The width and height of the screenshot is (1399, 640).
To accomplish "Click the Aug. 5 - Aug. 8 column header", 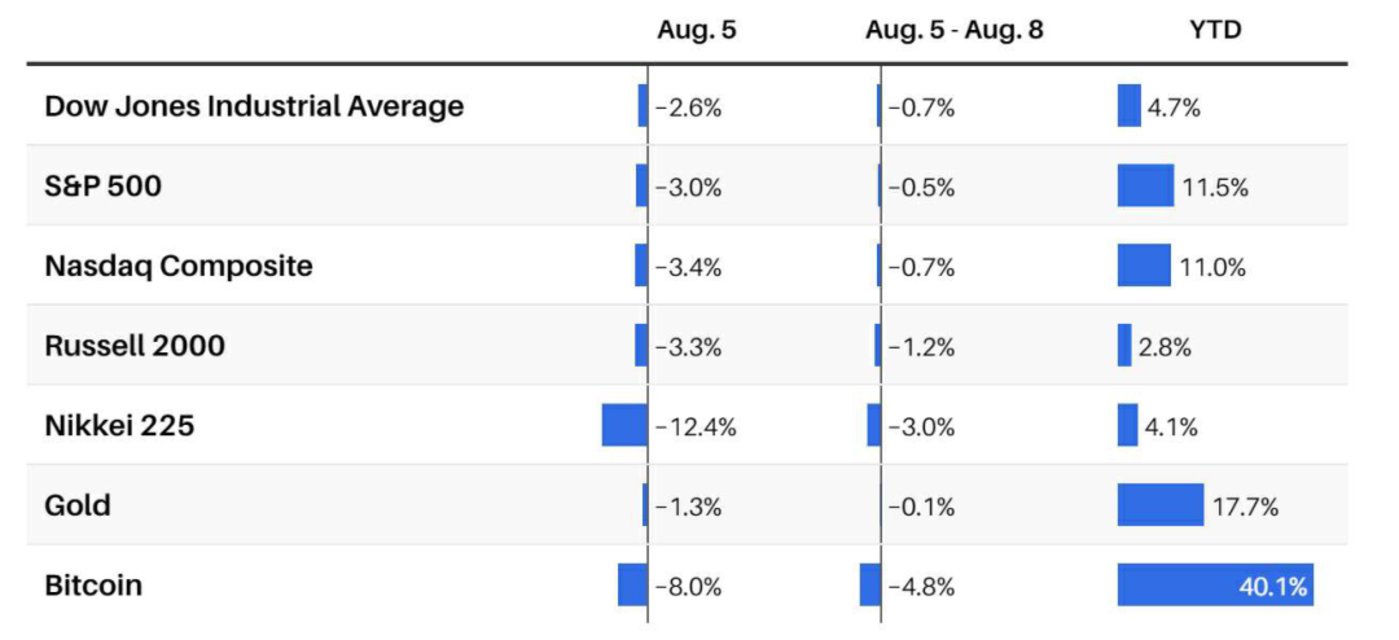I will (954, 30).
